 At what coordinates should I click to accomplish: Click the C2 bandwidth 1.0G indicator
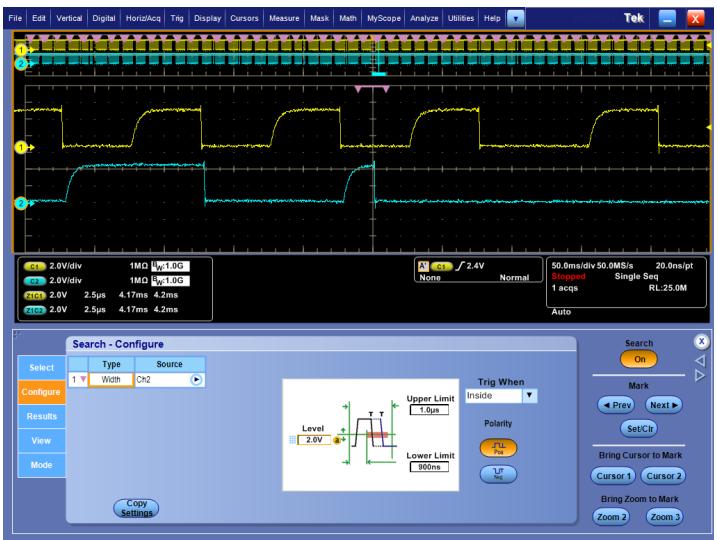click(x=170, y=280)
